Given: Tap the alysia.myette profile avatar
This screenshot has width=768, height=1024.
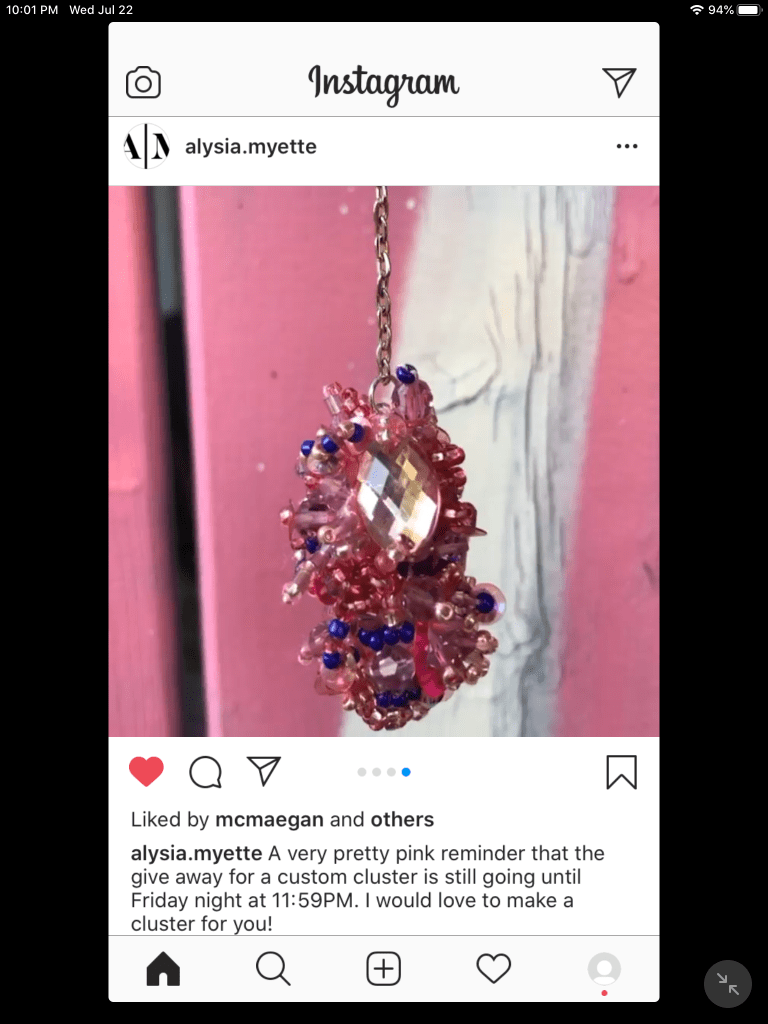Looking at the screenshot, I should (147, 146).
